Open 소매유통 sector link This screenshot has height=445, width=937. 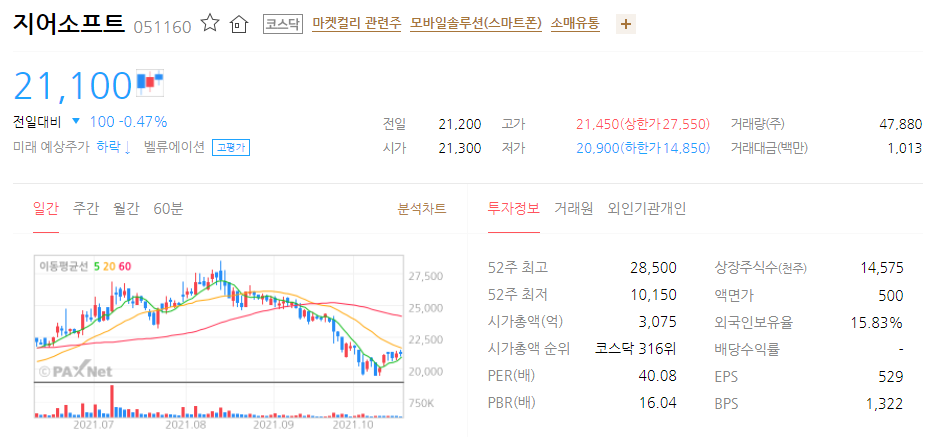click(x=575, y=24)
